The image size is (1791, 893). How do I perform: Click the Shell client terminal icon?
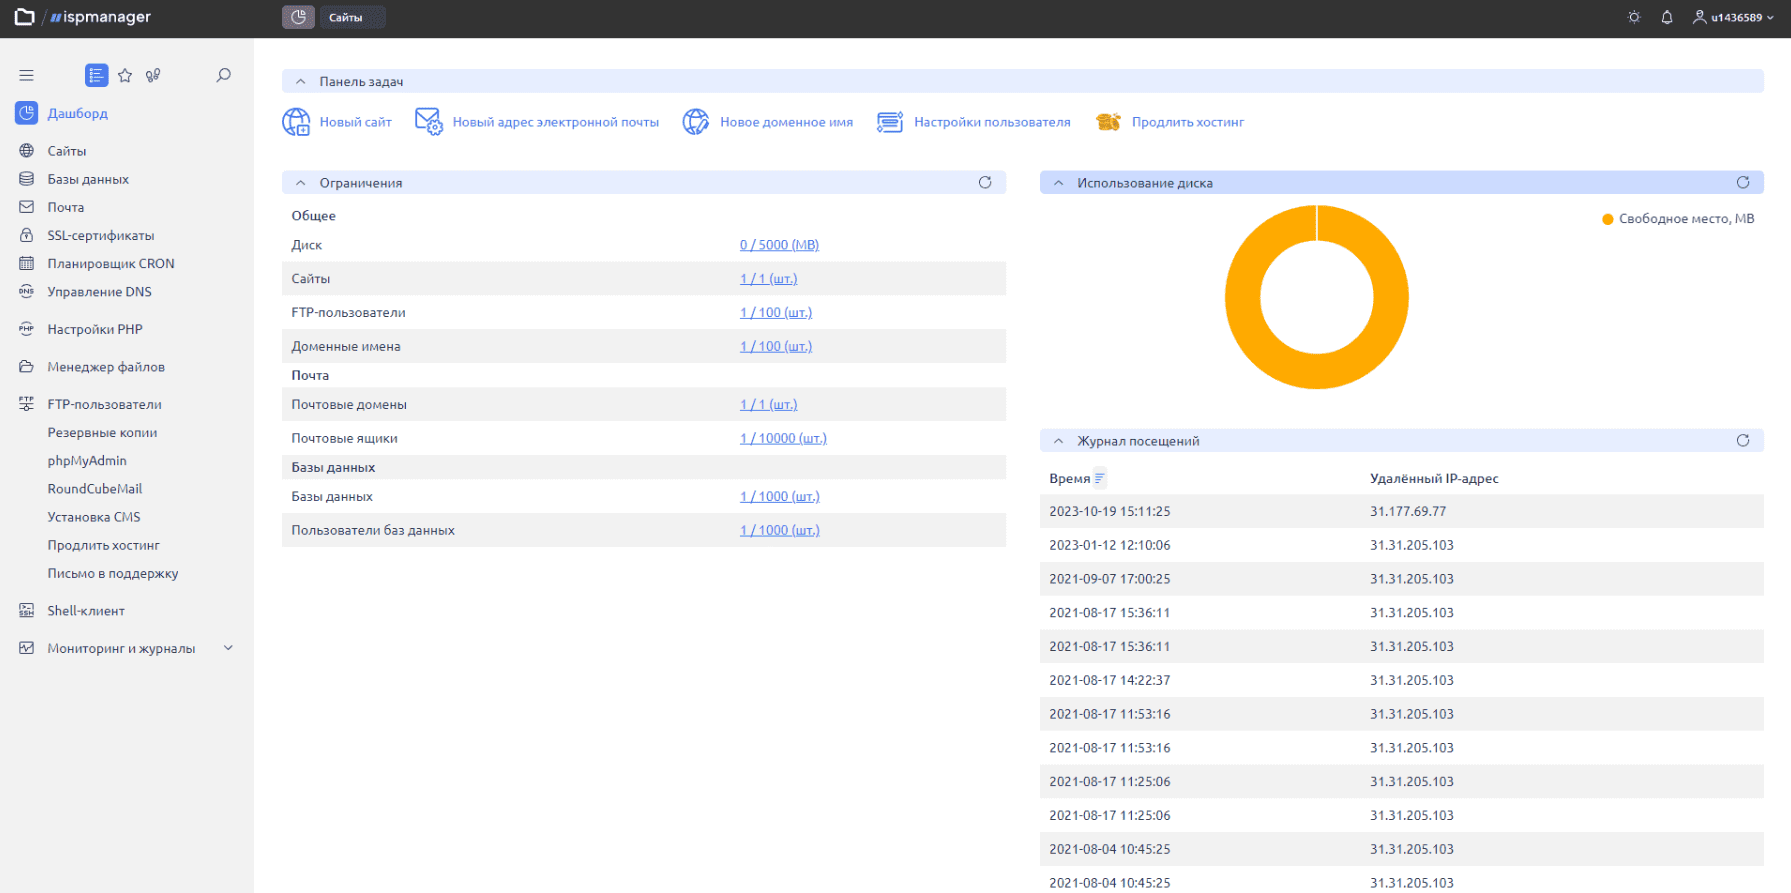(27, 611)
